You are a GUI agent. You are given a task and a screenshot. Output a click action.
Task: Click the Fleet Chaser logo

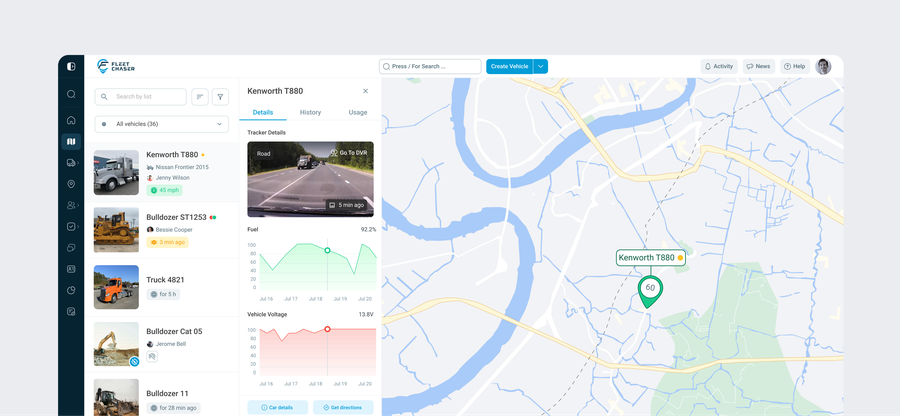116,66
